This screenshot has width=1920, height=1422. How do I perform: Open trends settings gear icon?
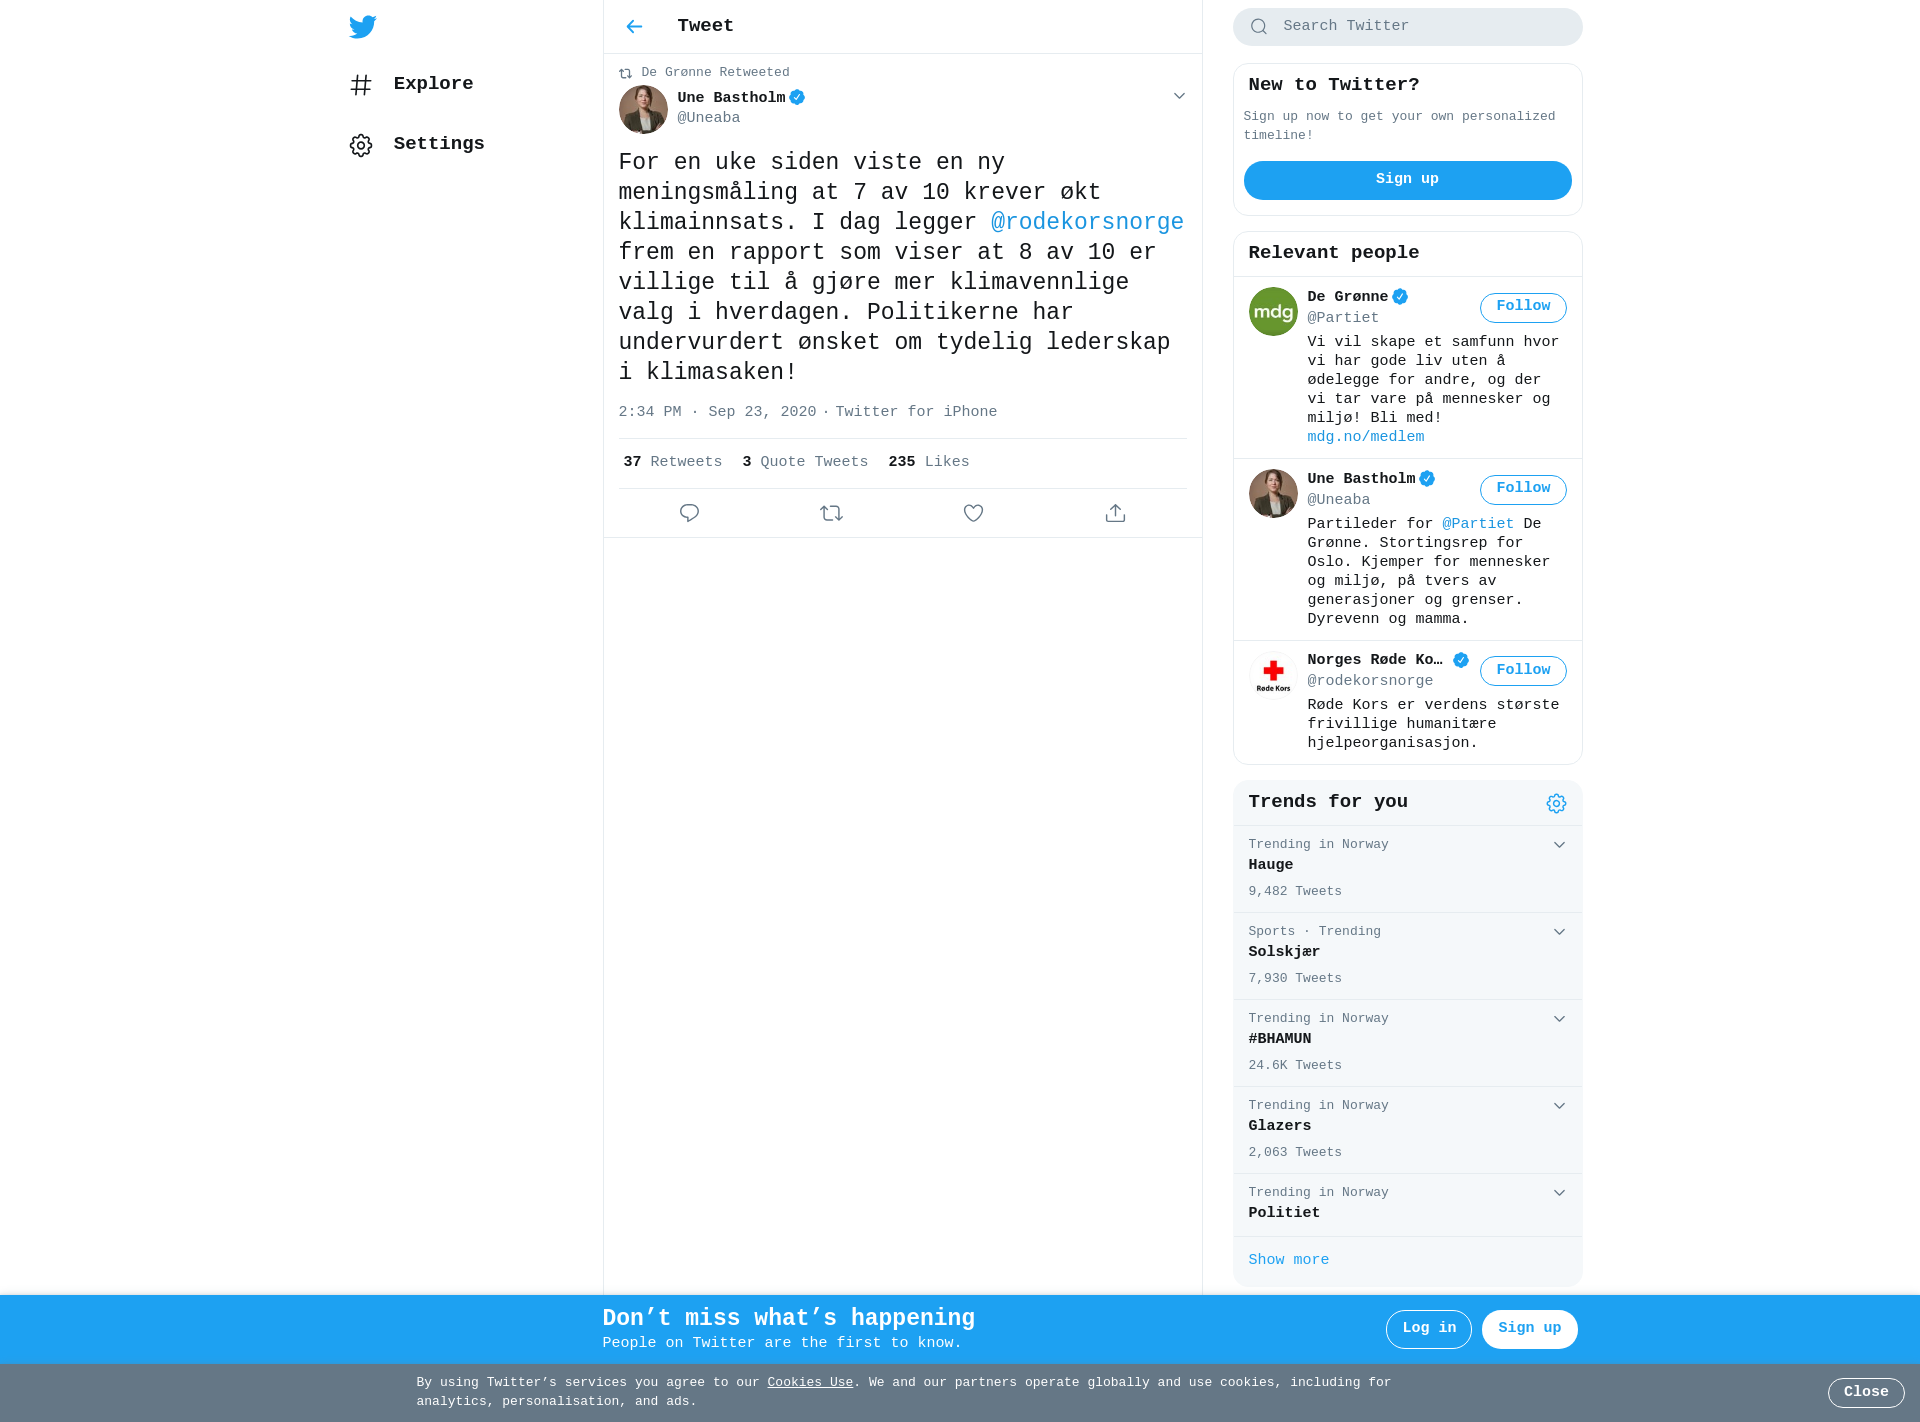click(x=1556, y=803)
